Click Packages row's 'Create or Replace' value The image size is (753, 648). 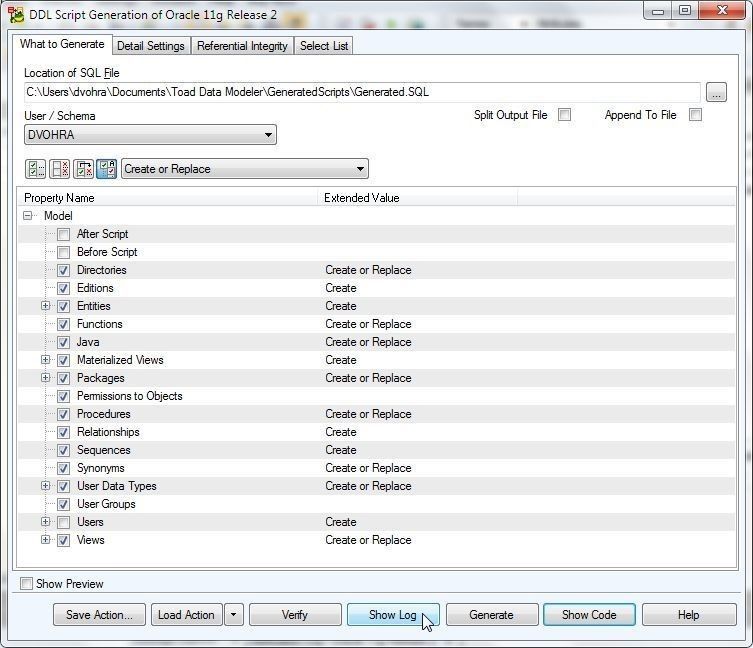coord(368,378)
